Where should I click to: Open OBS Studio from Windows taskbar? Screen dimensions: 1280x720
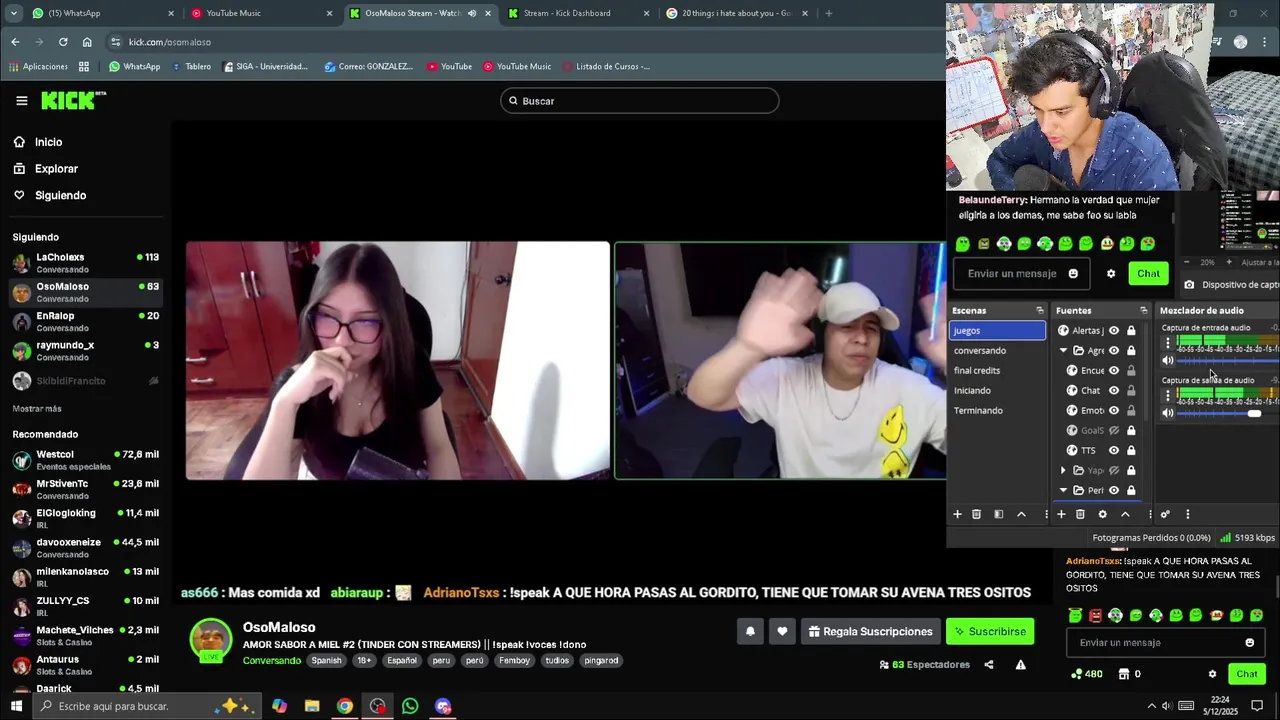pyautogui.click(x=377, y=706)
